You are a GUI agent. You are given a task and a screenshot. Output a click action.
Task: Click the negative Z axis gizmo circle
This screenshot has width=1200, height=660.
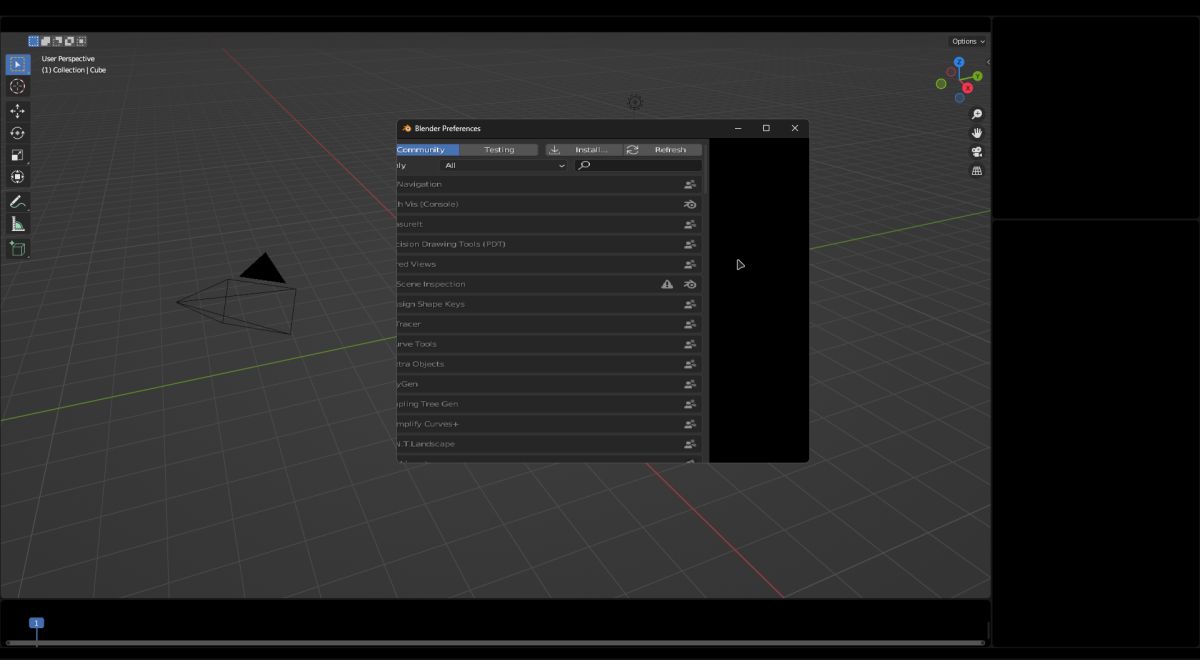coord(959,98)
